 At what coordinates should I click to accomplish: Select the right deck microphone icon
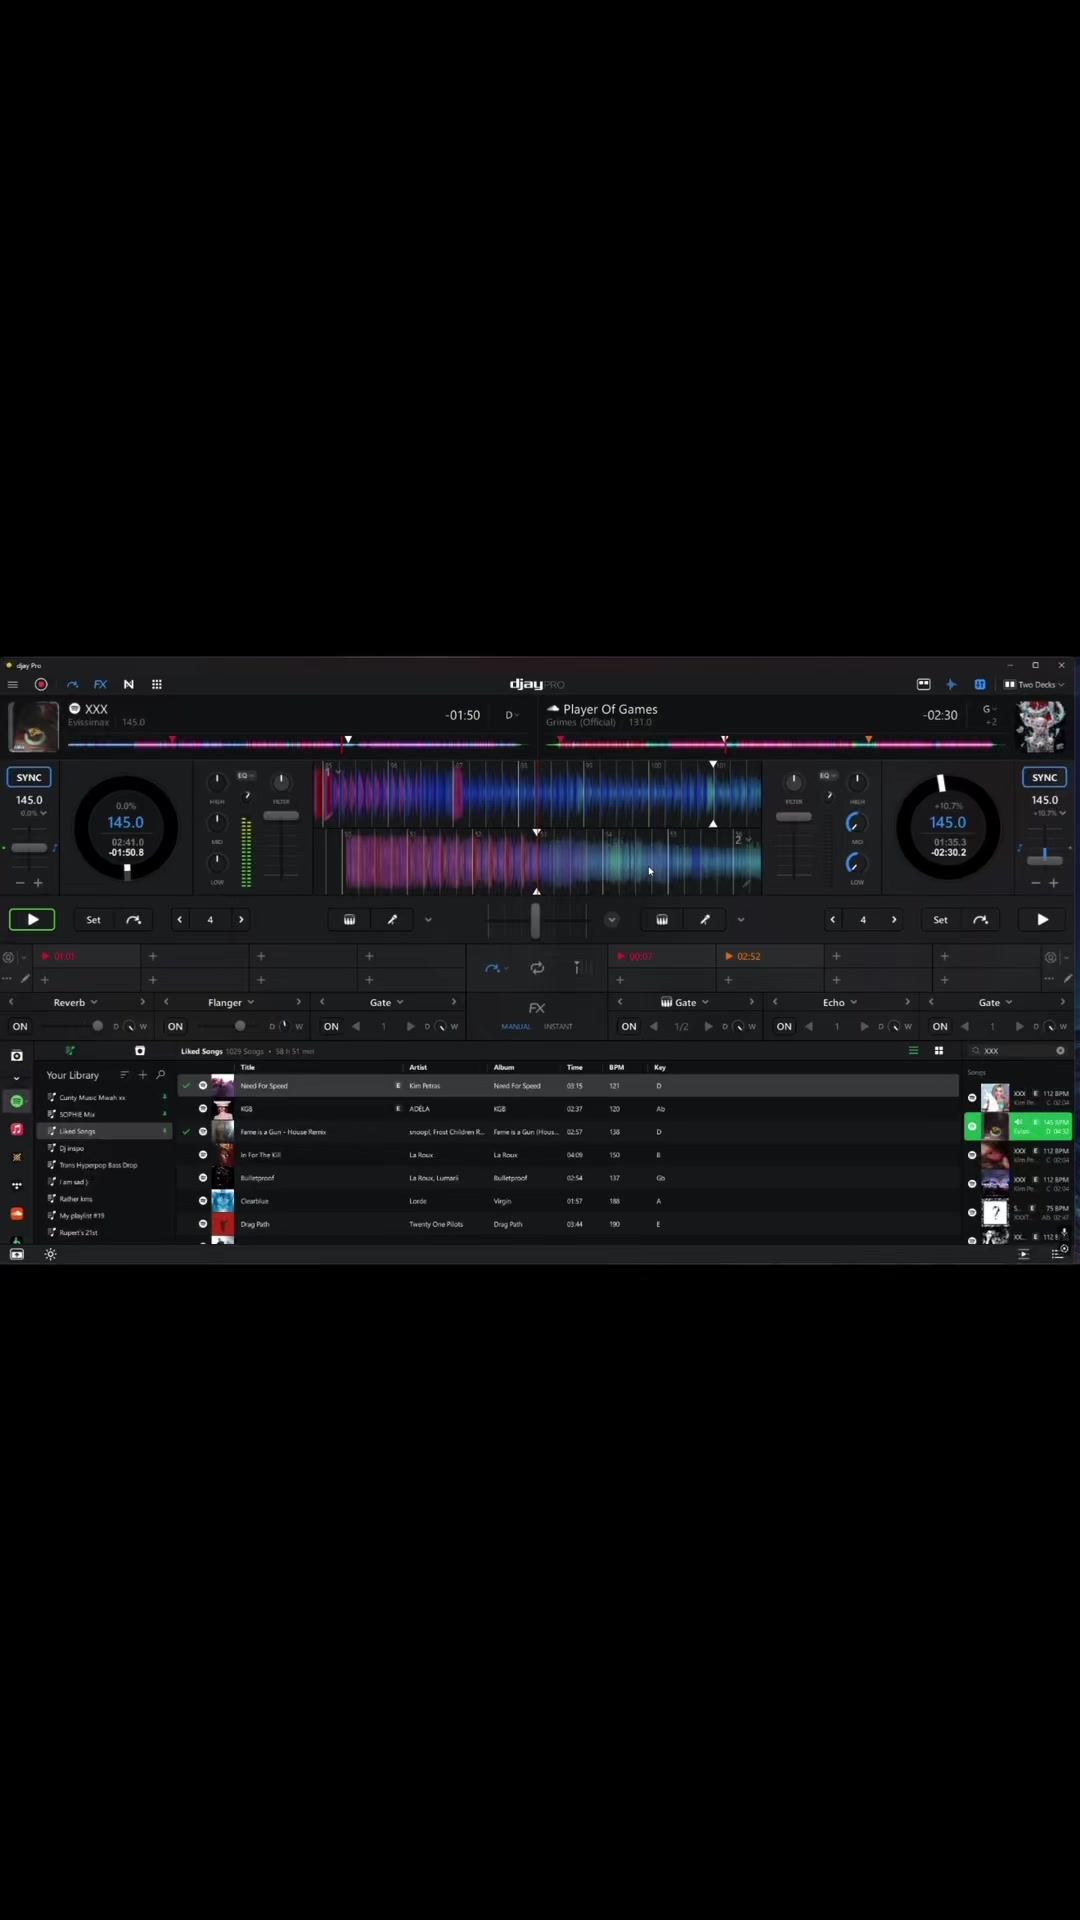(x=705, y=920)
